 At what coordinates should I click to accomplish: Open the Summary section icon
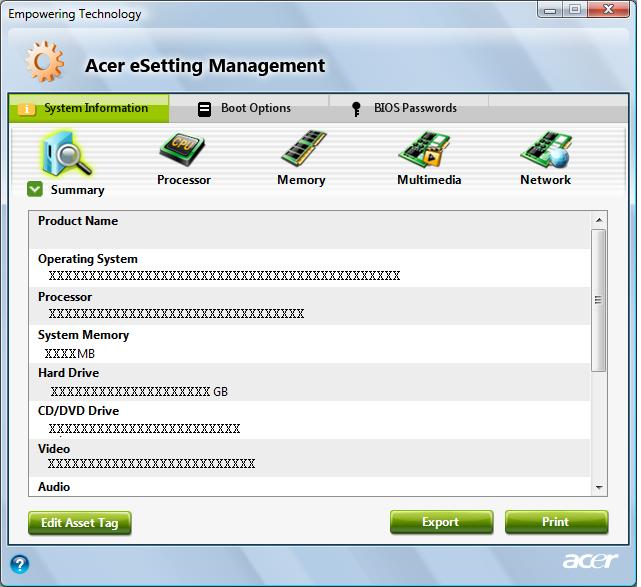click(x=66, y=154)
